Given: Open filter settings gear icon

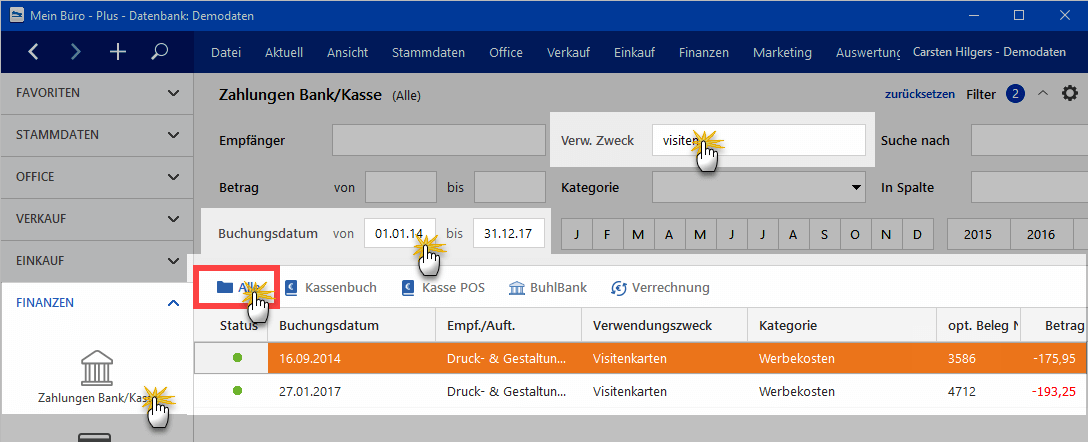Looking at the screenshot, I should pos(1070,94).
